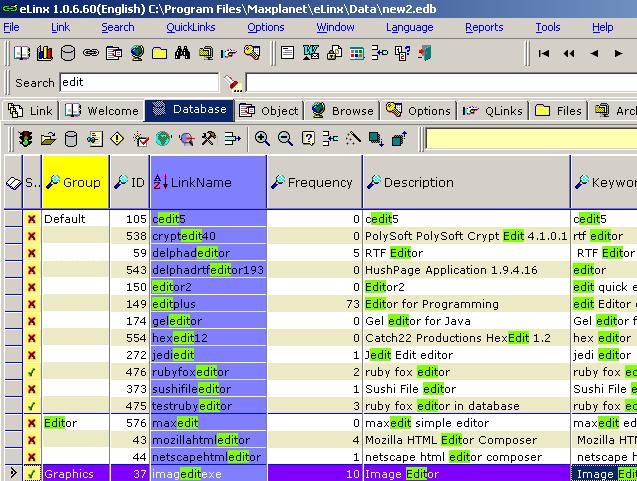Viewport: 637px width, 481px height.
Task: Click the yellow folder icon in top toolbar
Action: point(160,53)
